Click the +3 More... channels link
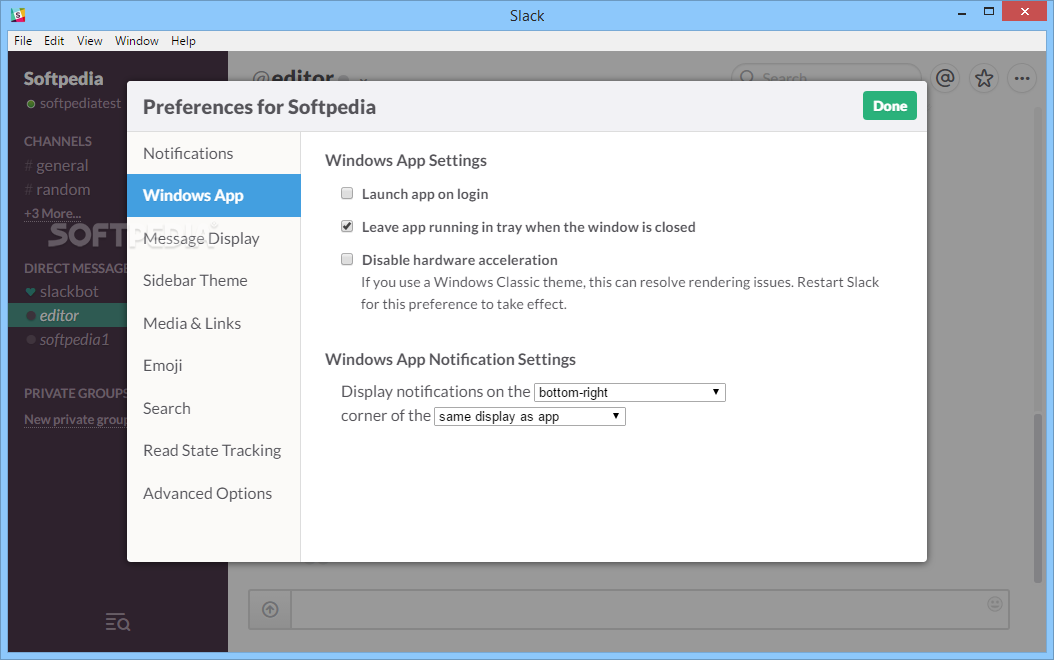The height and width of the screenshot is (660, 1054). 52,214
